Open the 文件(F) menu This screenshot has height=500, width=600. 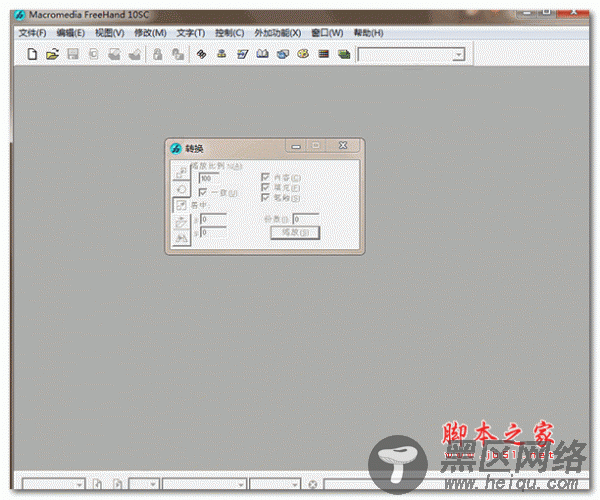point(33,33)
